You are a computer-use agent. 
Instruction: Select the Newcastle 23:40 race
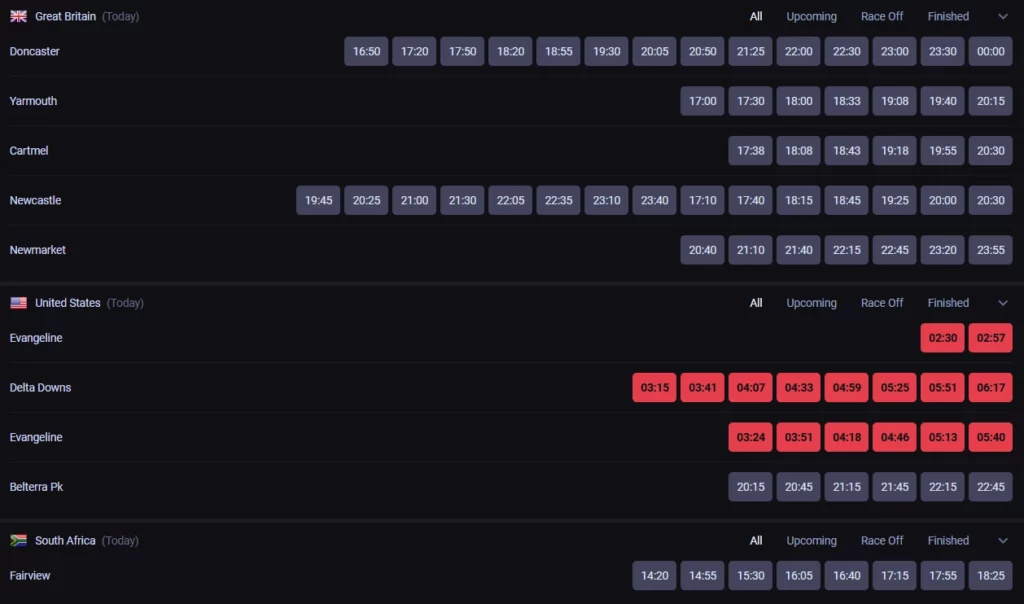654,200
